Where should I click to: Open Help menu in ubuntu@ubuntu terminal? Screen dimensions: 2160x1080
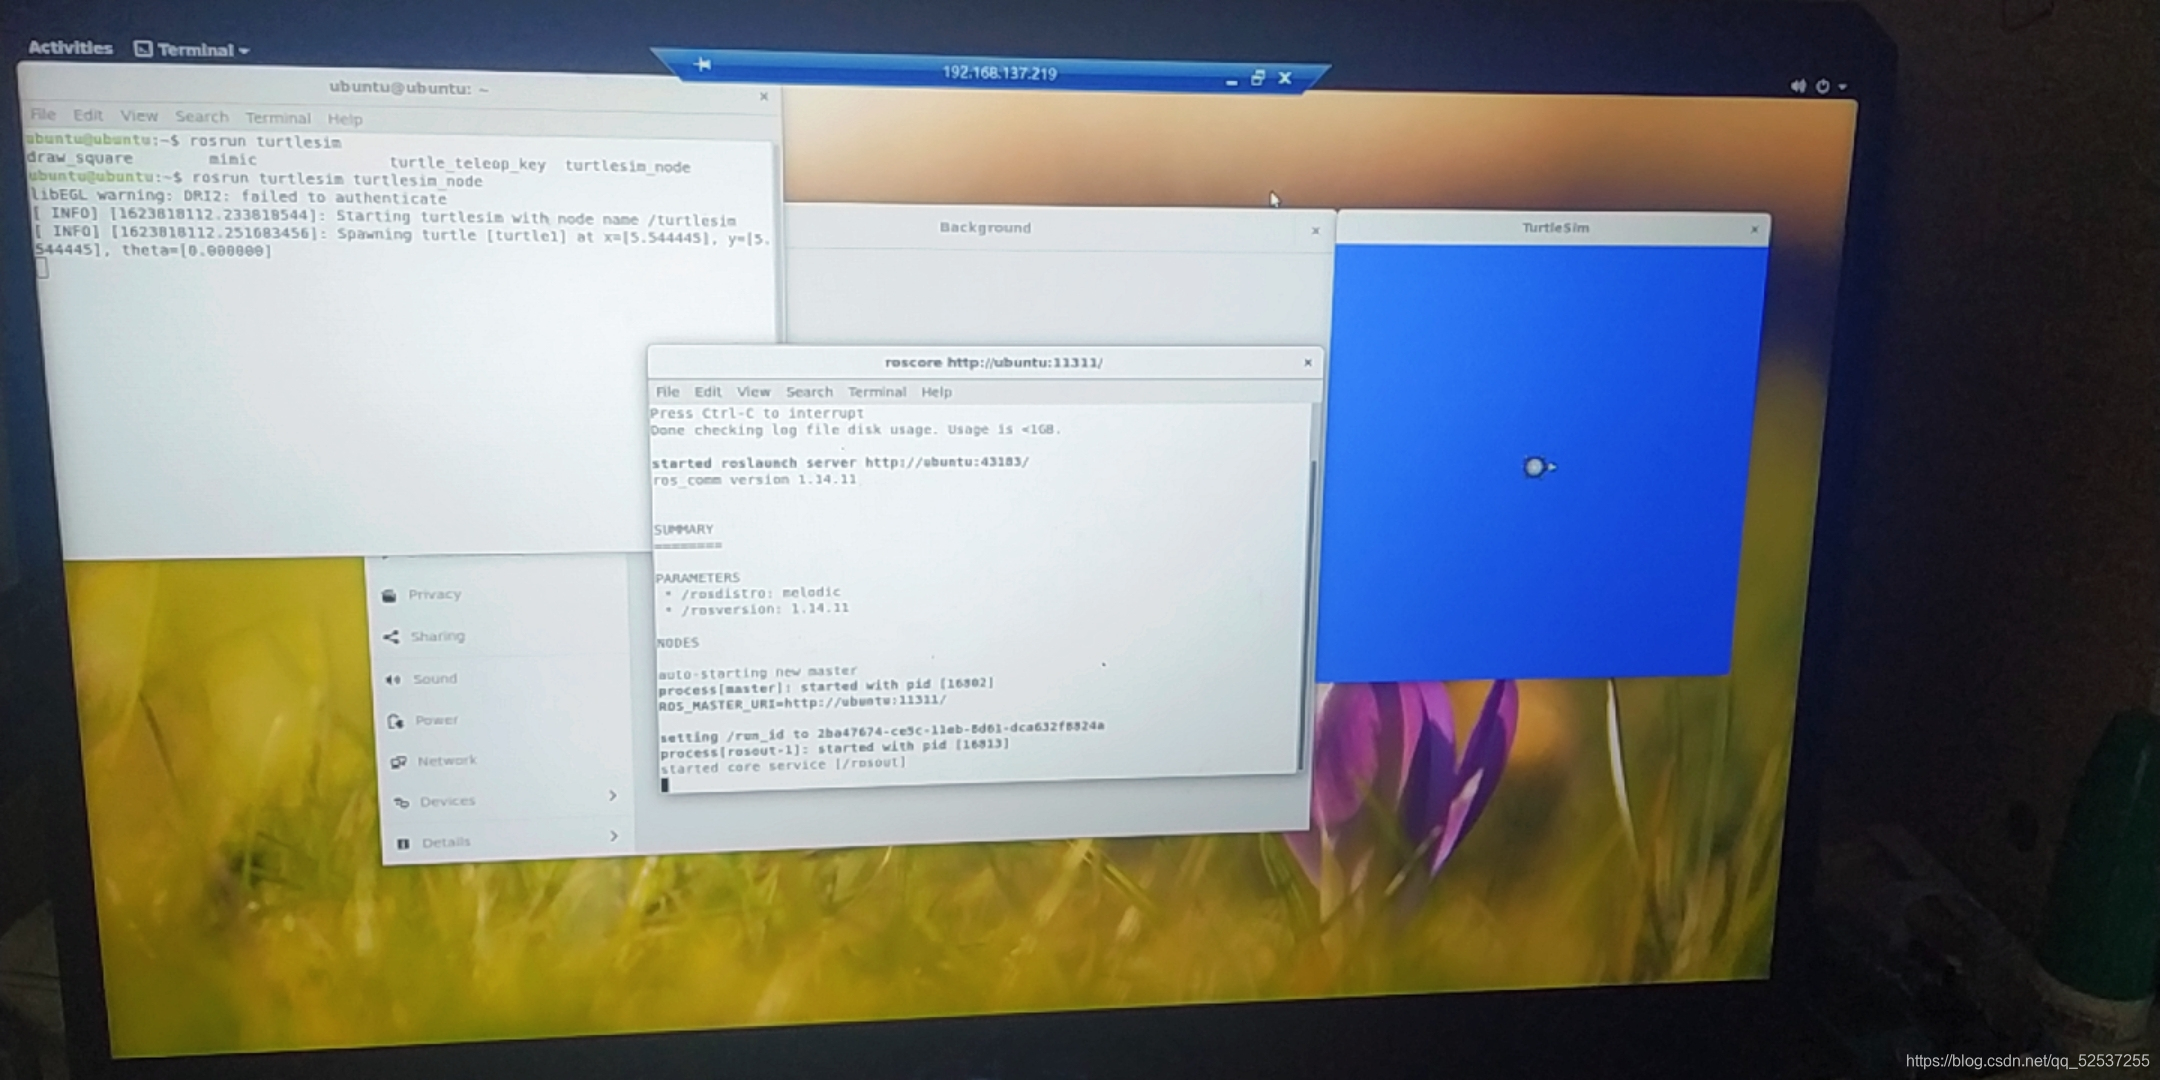pyautogui.click(x=345, y=119)
